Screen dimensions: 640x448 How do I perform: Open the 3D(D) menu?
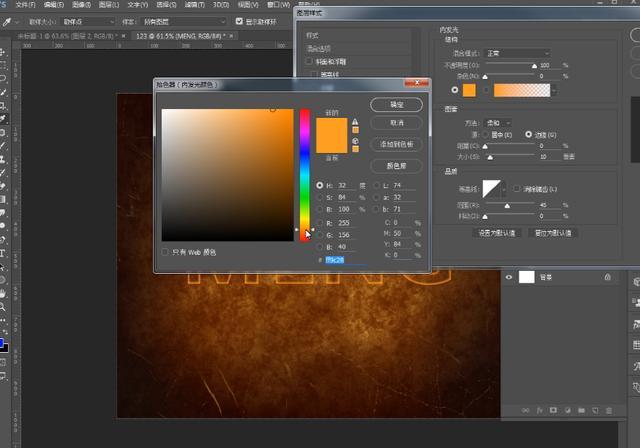221,4
